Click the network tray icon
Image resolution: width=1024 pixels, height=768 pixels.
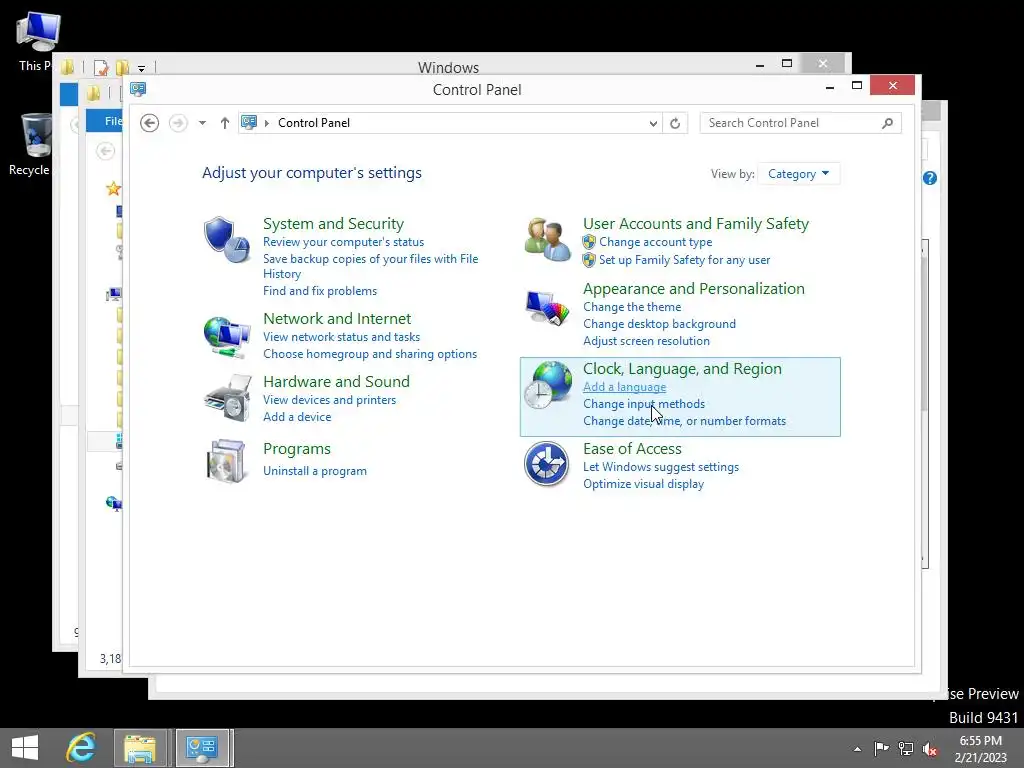(x=906, y=748)
